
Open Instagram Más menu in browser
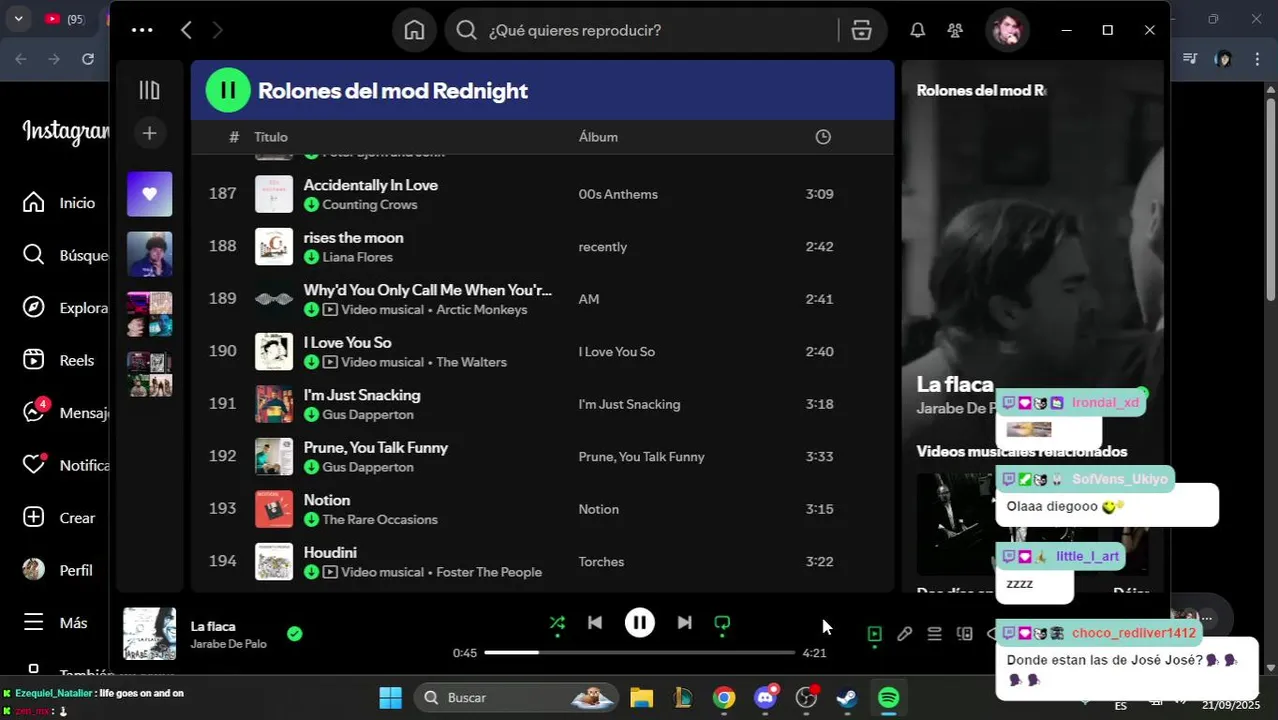56,622
